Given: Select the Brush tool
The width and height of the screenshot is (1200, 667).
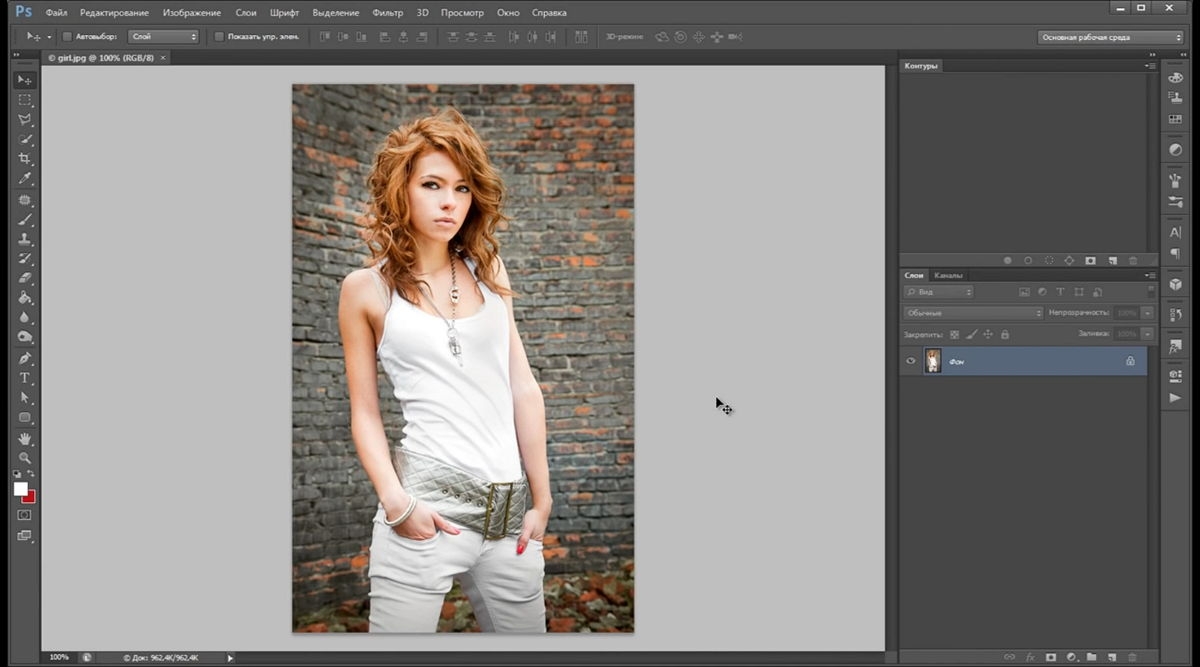Looking at the screenshot, I should click(25, 220).
